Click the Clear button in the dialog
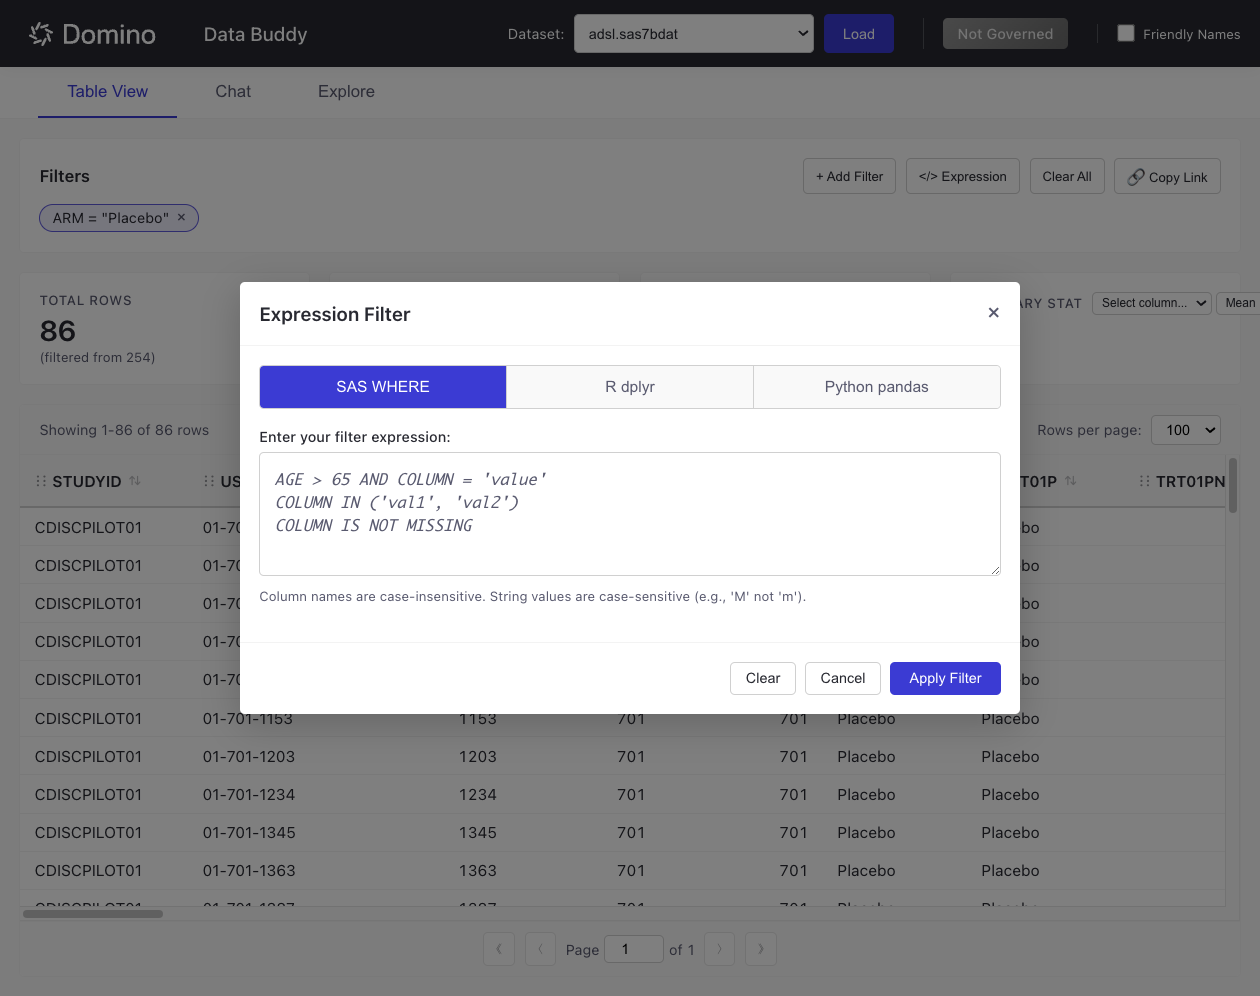This screenshot has width=1260, height=996. 762,678
